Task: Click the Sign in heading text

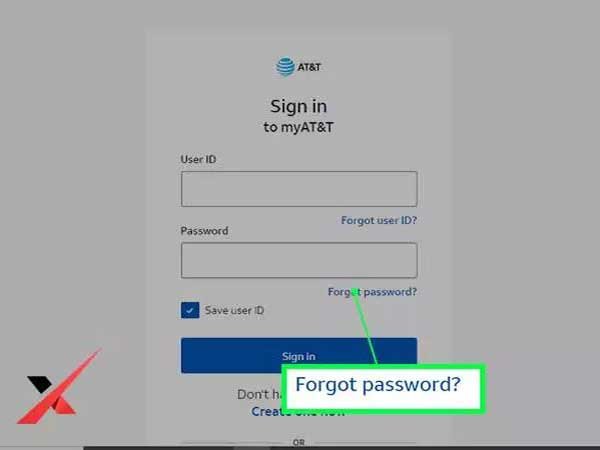Action: click(298, 106)
